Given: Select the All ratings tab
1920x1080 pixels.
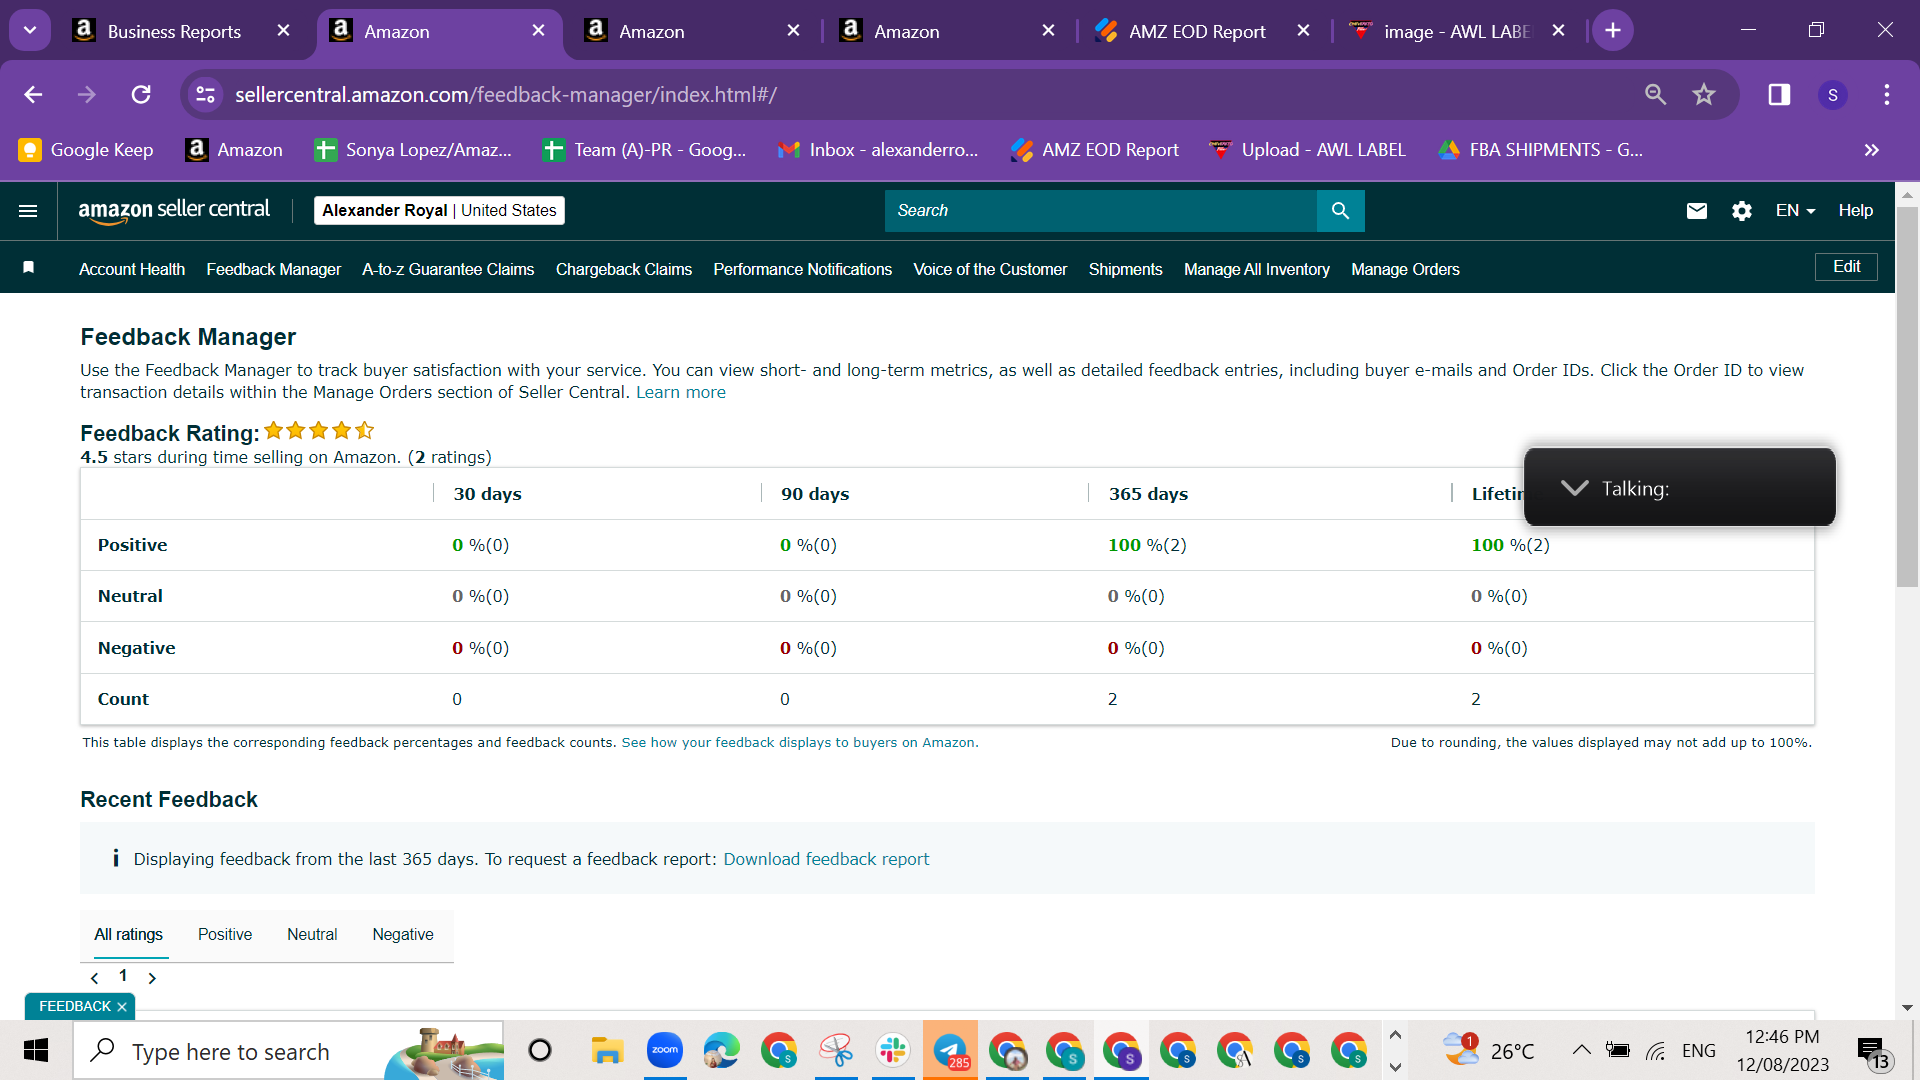Looking at the screenshot, I should point(128,935).
